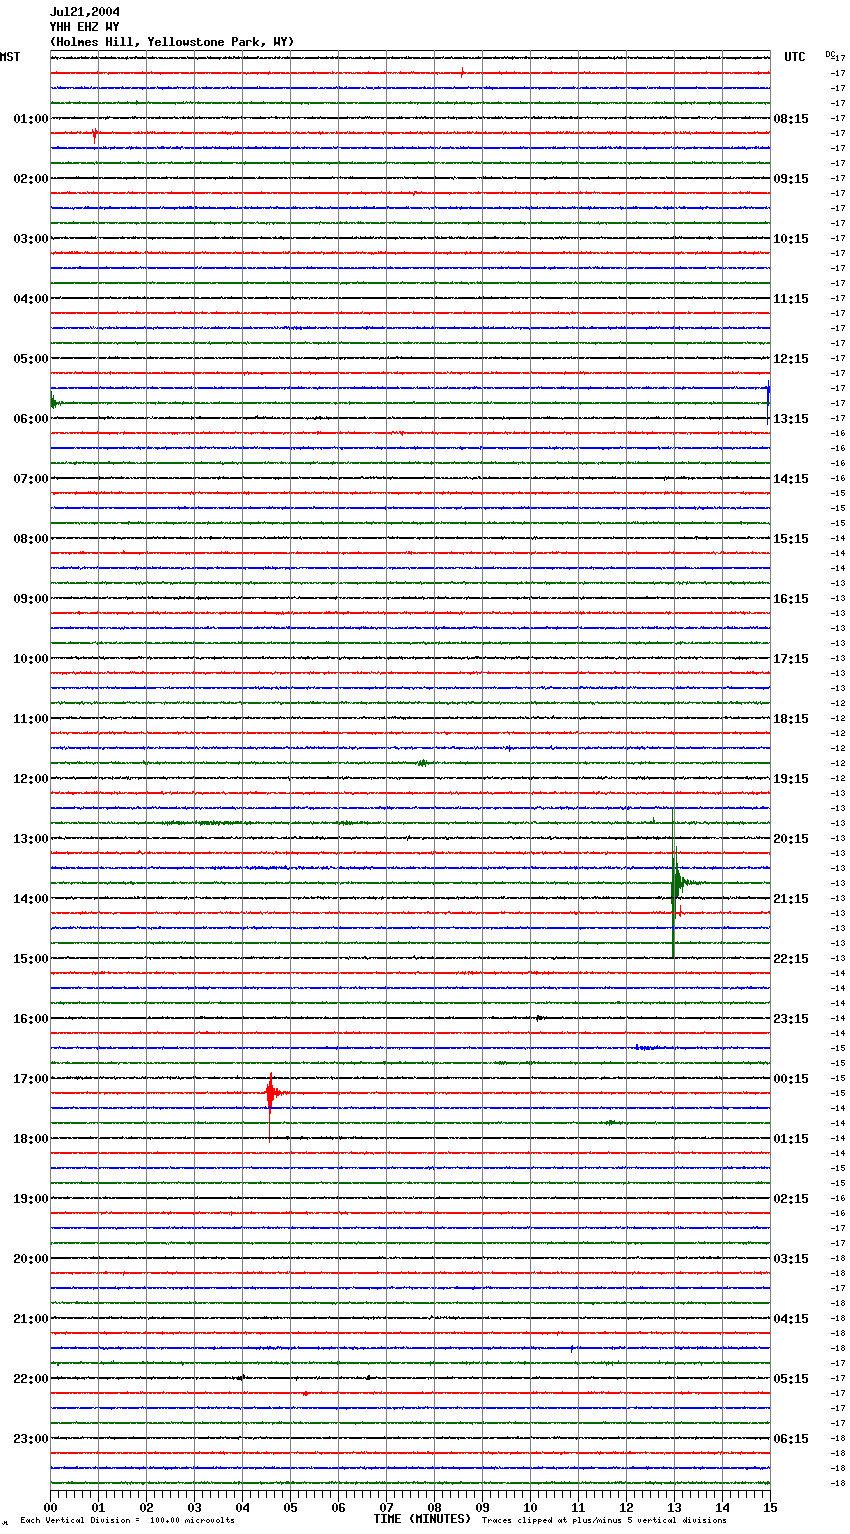Click the date header Jul21,2004
This screenshot has height=1534, width=850.
click(x=85, y=12)
